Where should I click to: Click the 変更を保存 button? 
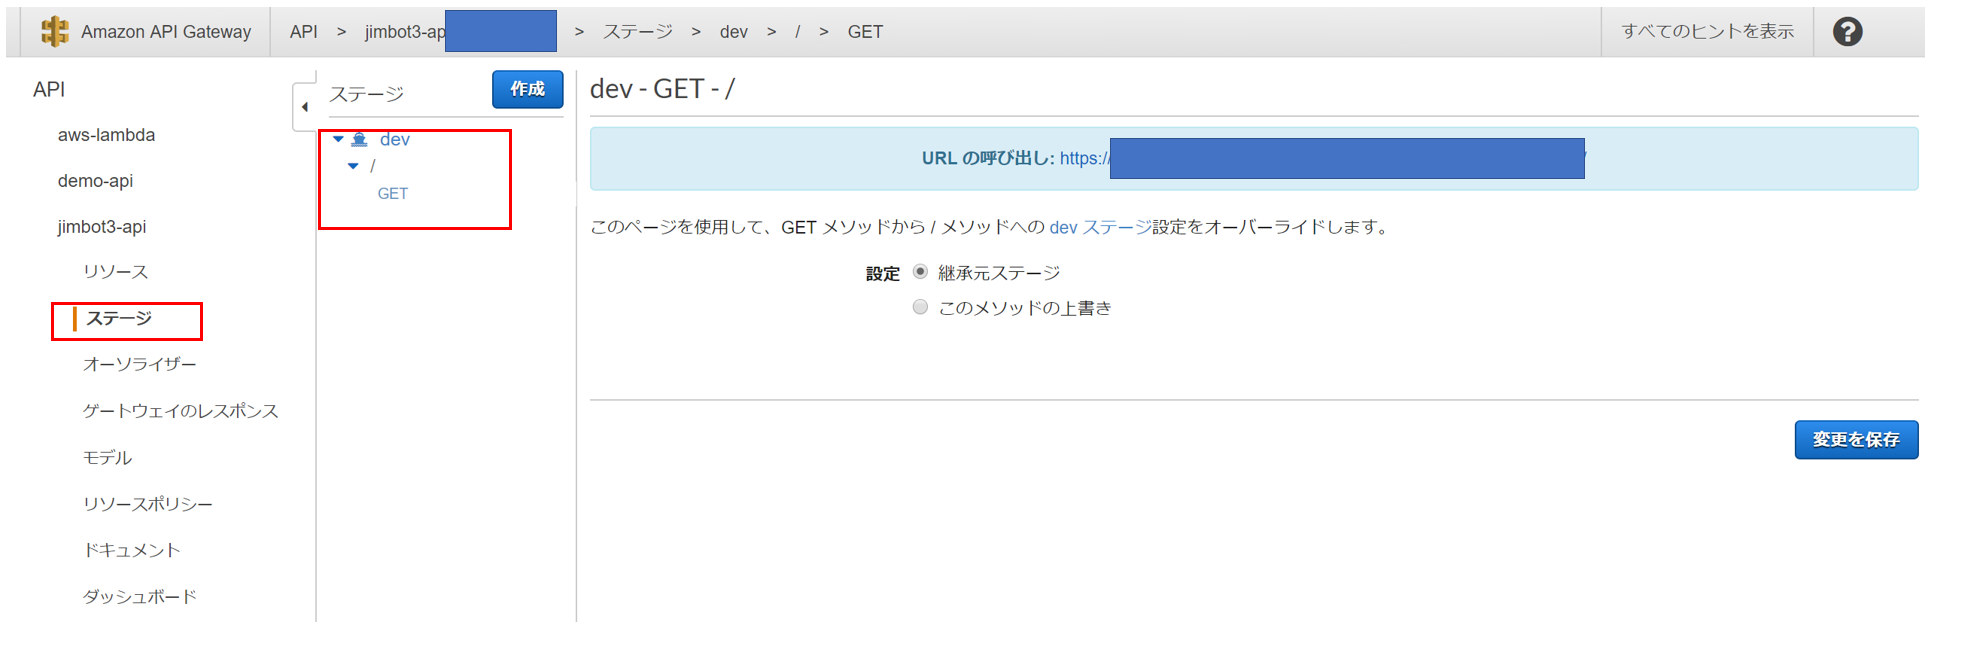[1856, 440]
